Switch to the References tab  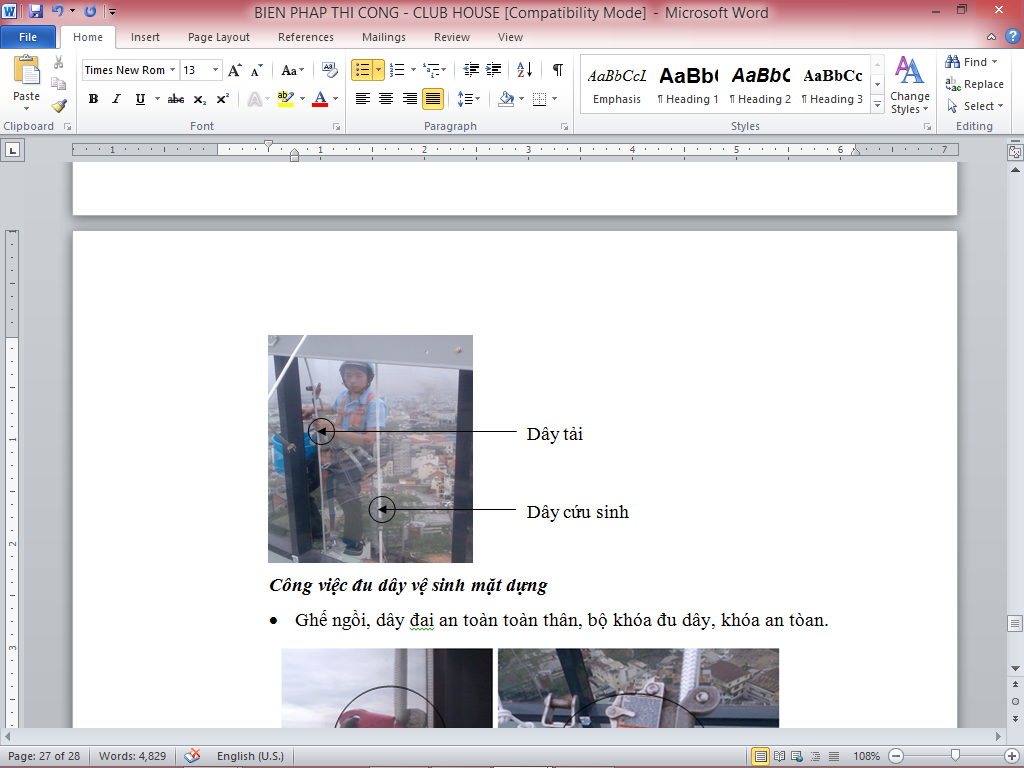point(306,37)
